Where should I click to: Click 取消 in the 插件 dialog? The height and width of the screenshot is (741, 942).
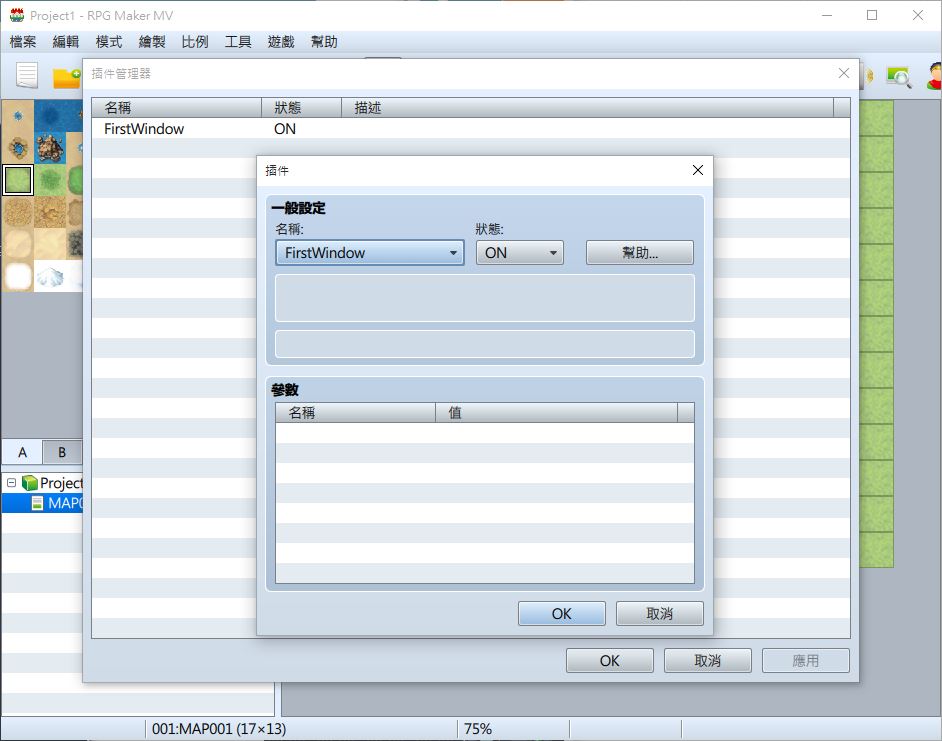pyautogui.click(x=660, y=614)
